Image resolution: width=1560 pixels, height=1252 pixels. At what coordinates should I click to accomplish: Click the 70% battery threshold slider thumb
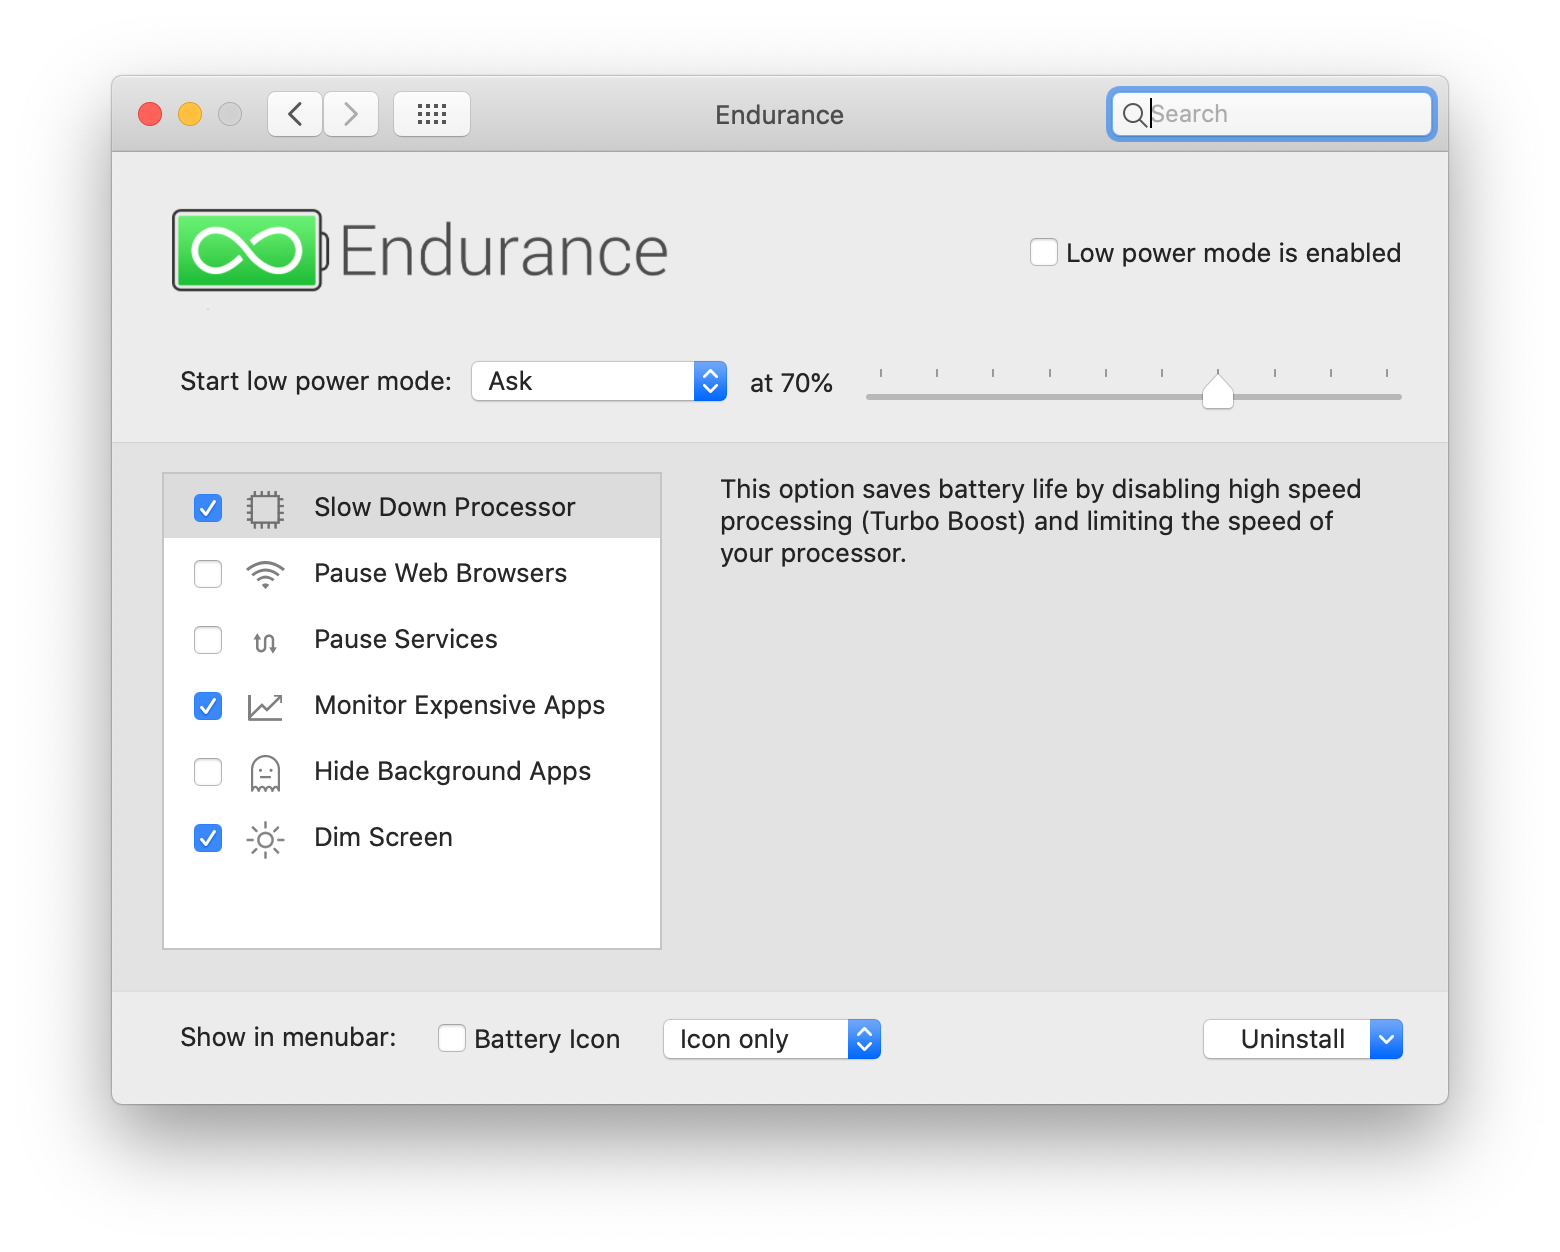1218,391
